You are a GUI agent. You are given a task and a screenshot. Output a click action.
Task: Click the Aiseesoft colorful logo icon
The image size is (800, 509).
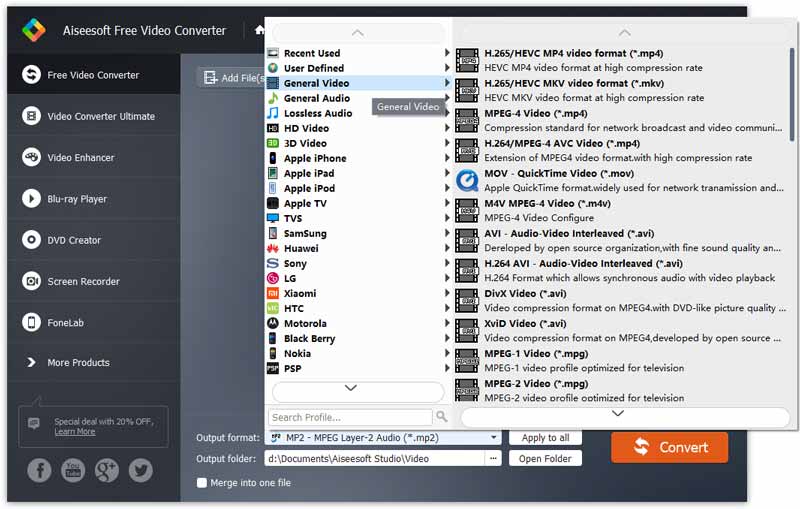tap(34, 30)
